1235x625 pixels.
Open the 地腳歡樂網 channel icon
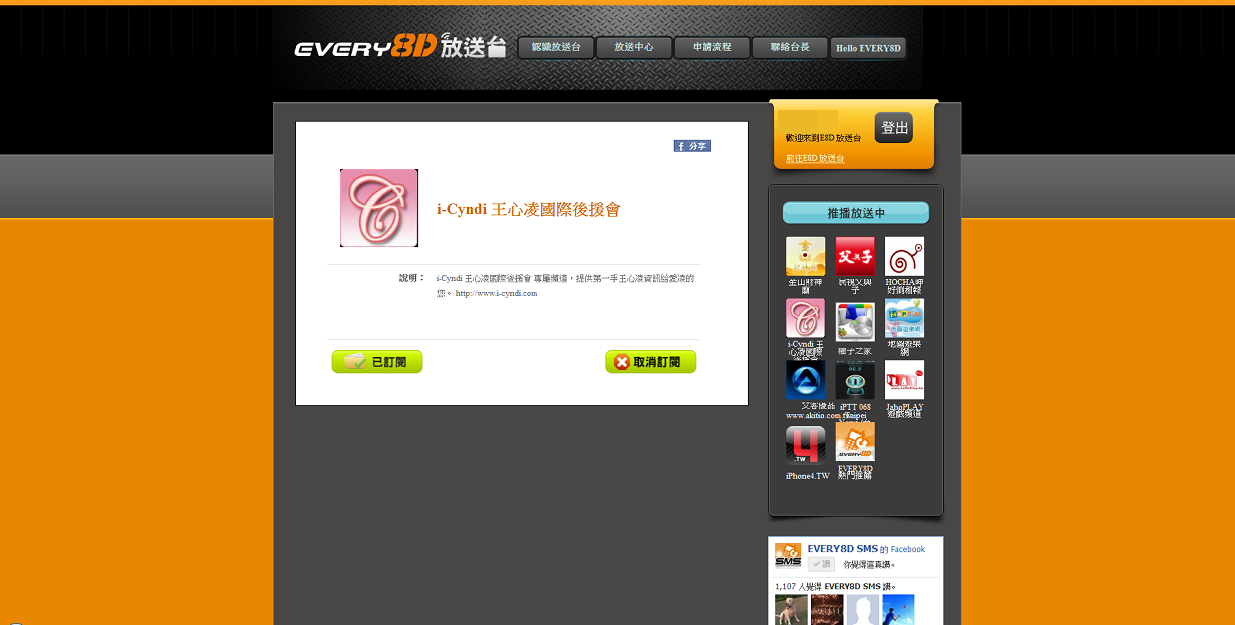coord(904,319)
